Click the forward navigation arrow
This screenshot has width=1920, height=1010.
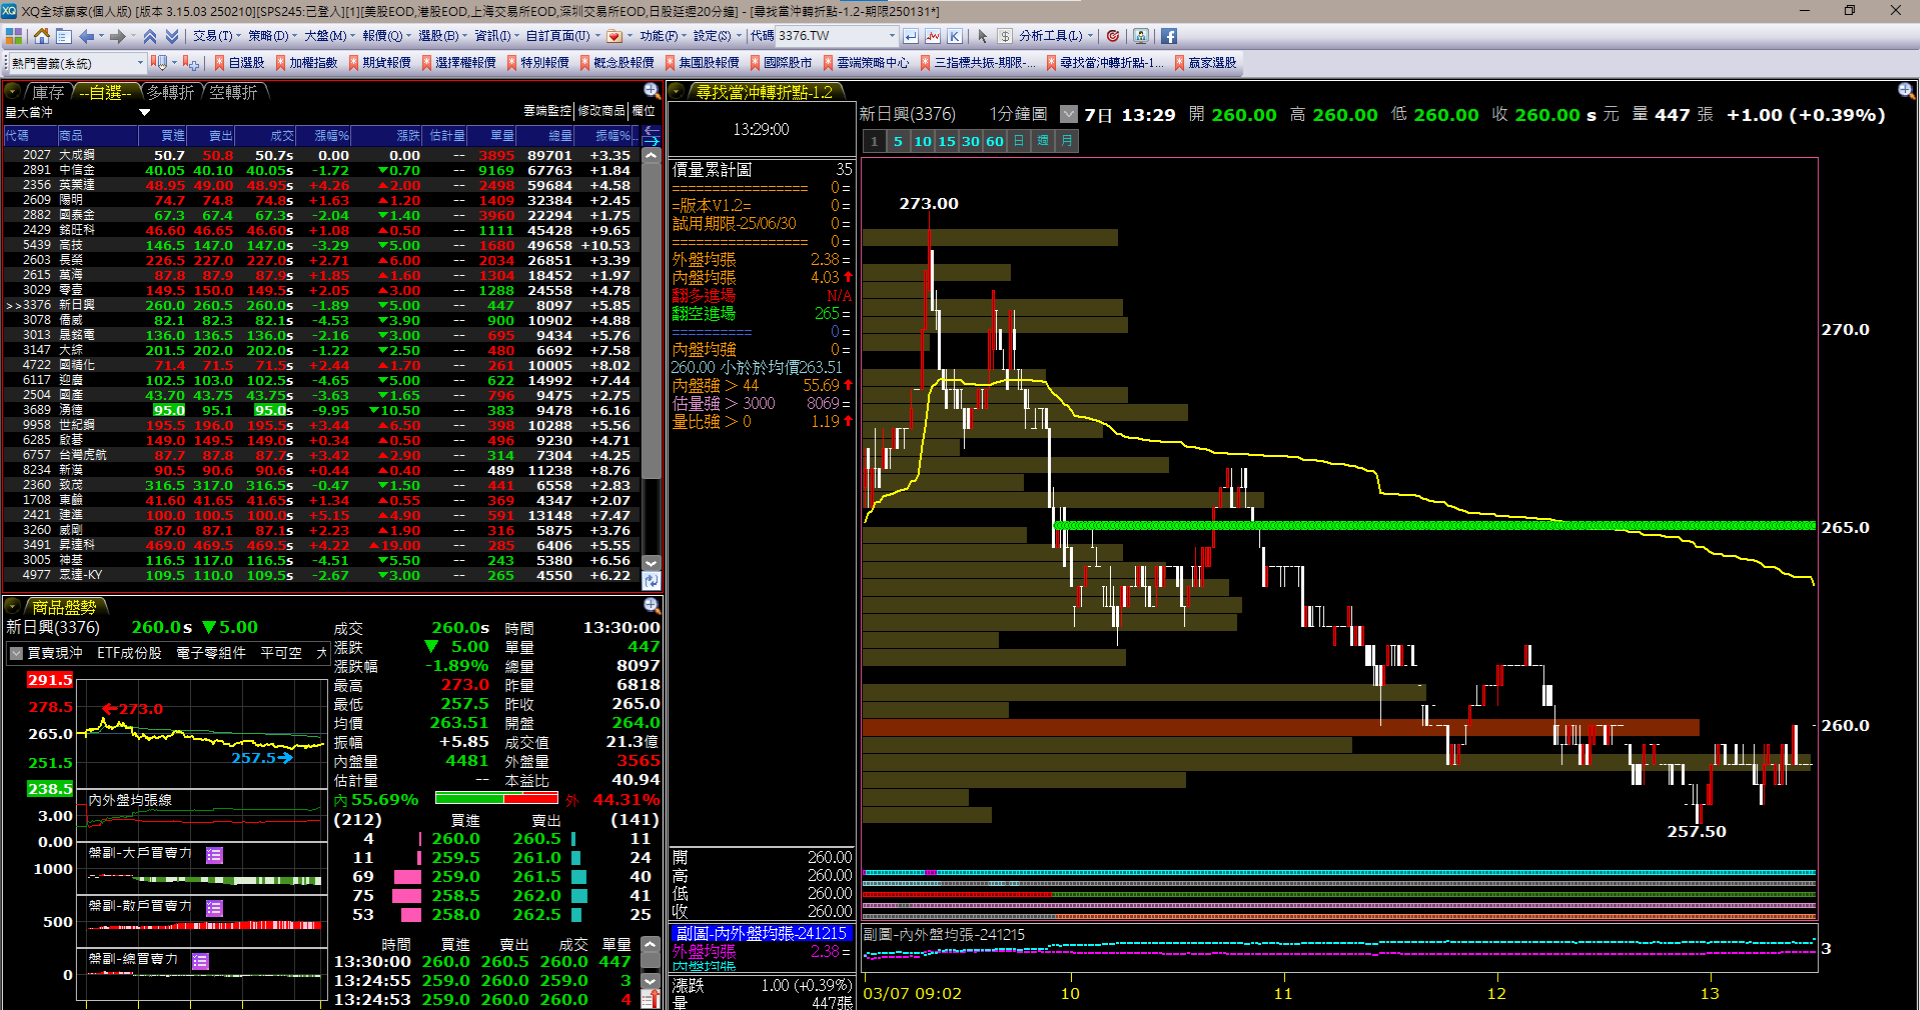117,36
